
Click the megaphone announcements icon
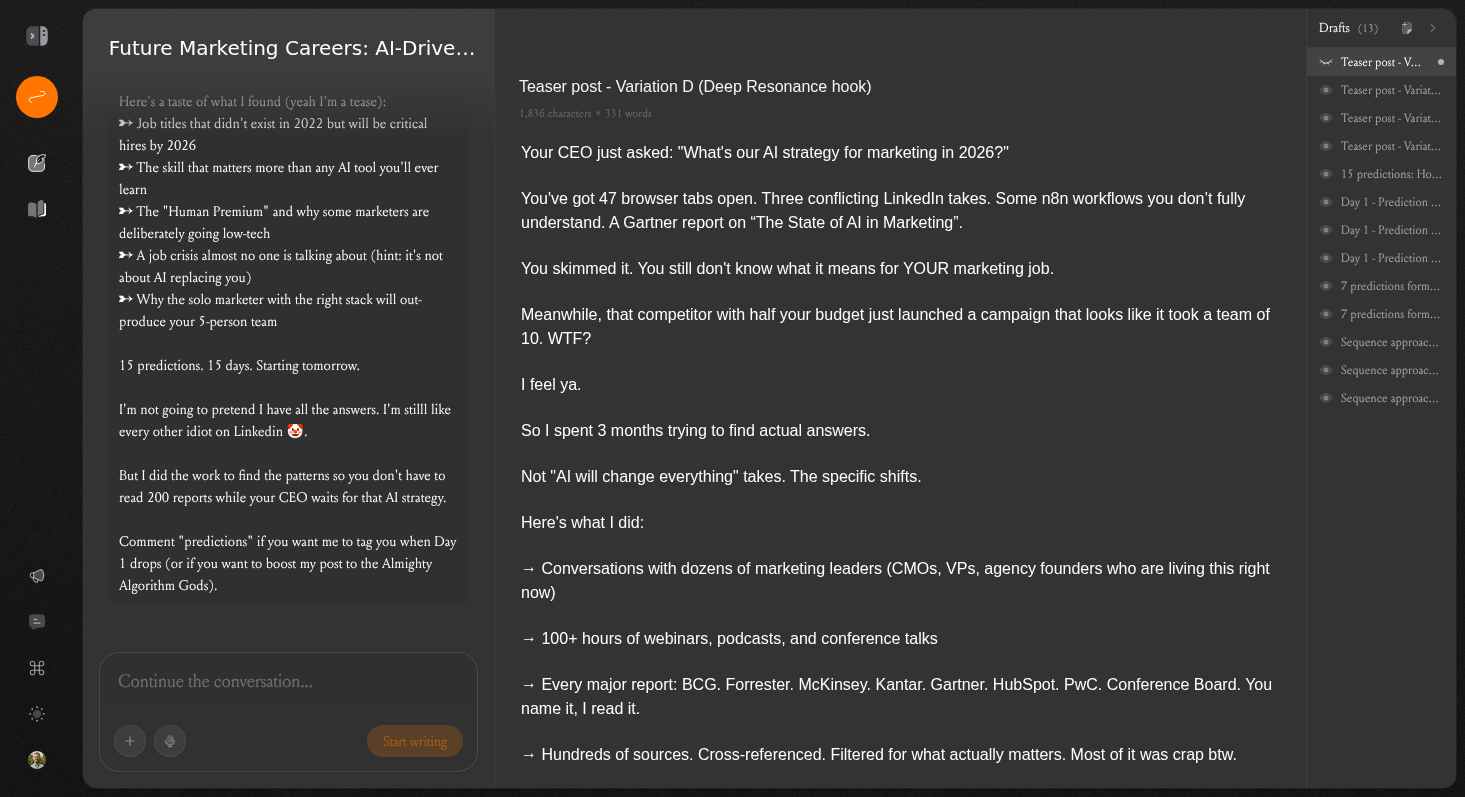point(37,576)
